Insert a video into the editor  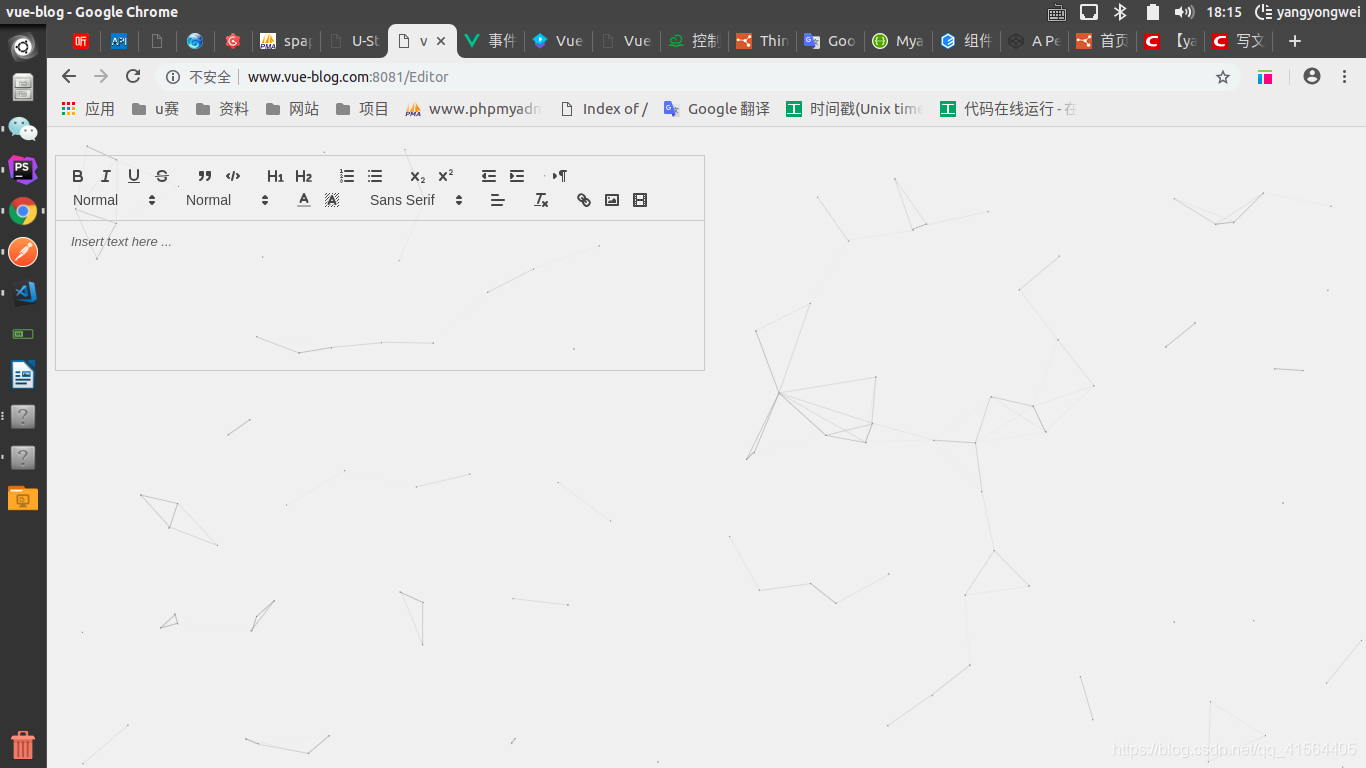tap(640, 200)
